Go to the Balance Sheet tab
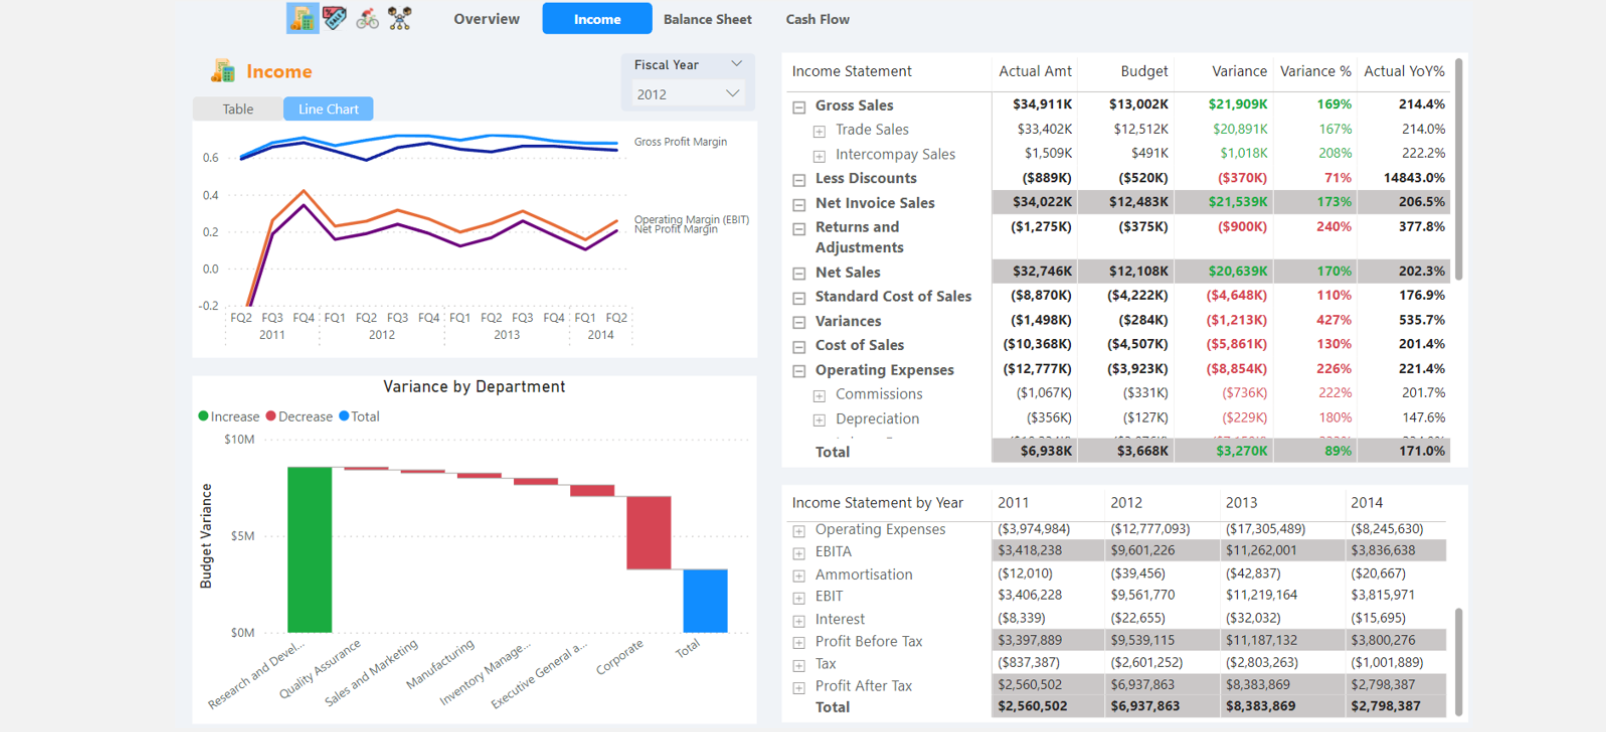The width and height of the screenshot is (1606, 732). point(707,19)
